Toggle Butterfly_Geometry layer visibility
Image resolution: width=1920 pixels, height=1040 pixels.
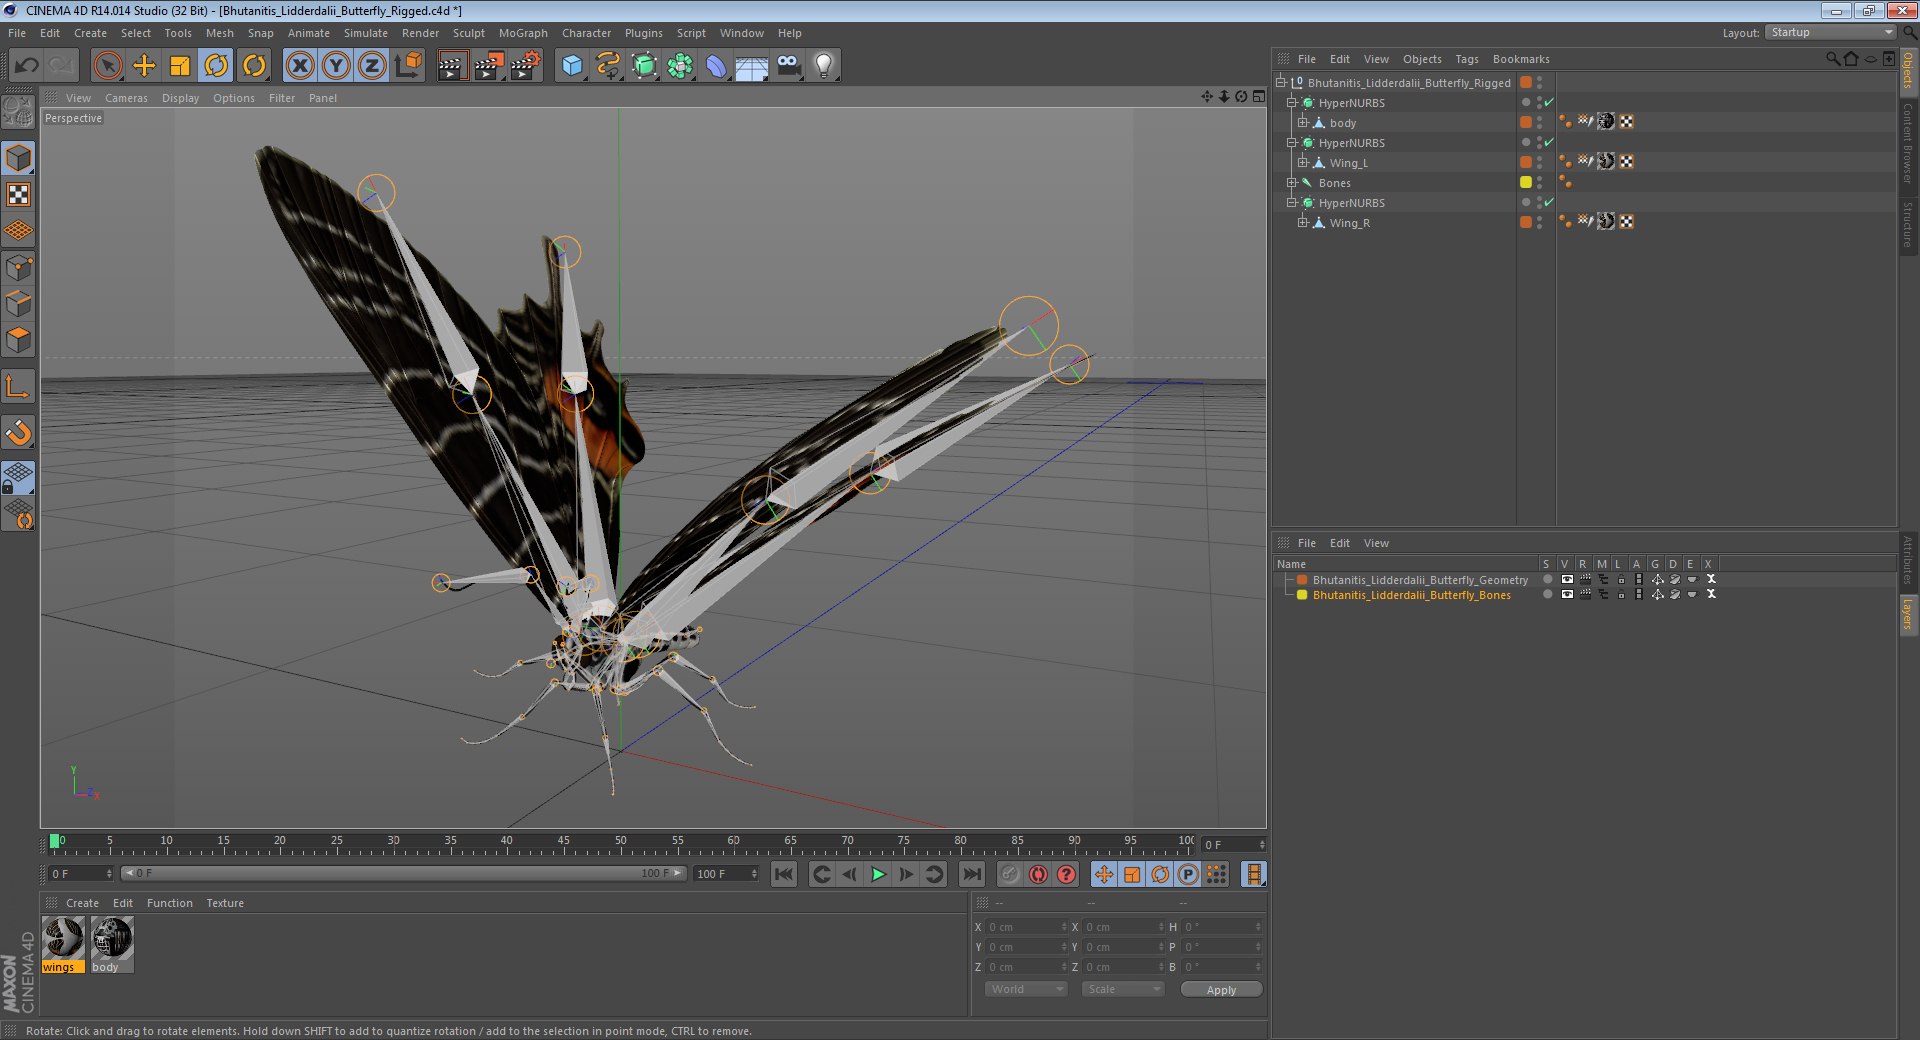click(x=1567, y=580)
